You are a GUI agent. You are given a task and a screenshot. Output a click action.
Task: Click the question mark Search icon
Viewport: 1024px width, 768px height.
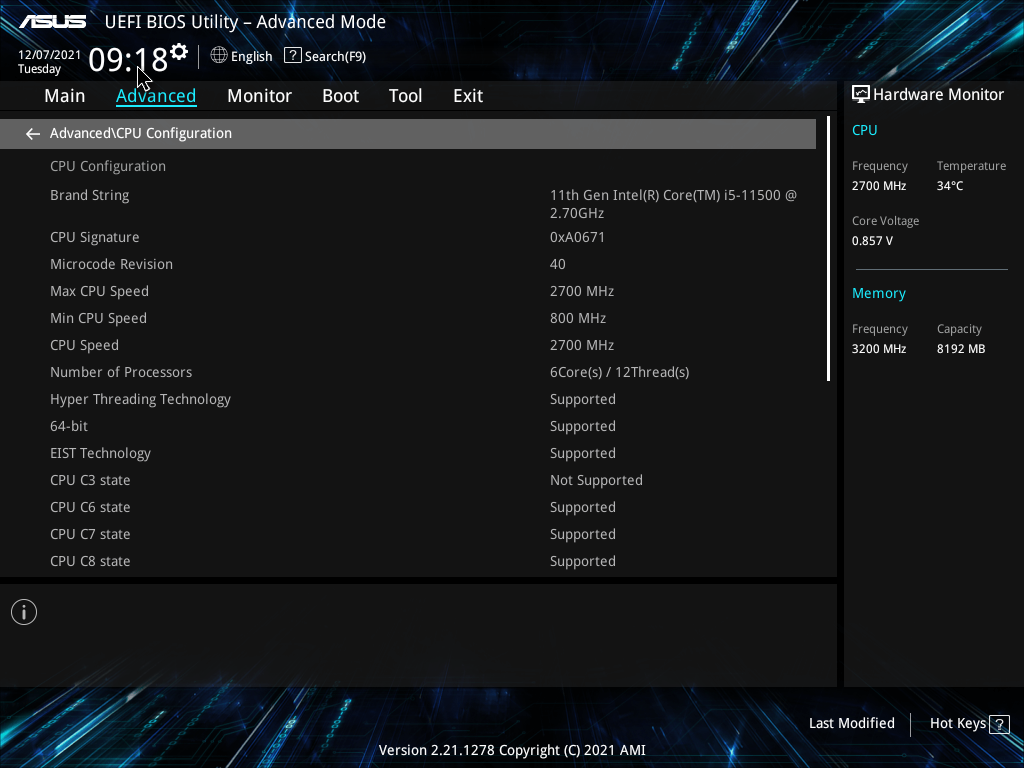click(293, 56)
